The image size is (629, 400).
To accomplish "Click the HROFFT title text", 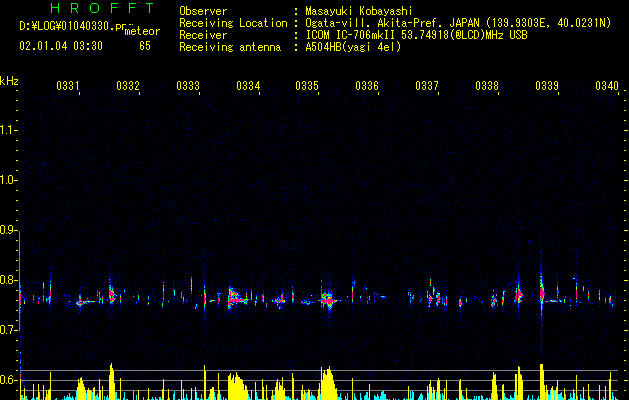I will point(103,8).
